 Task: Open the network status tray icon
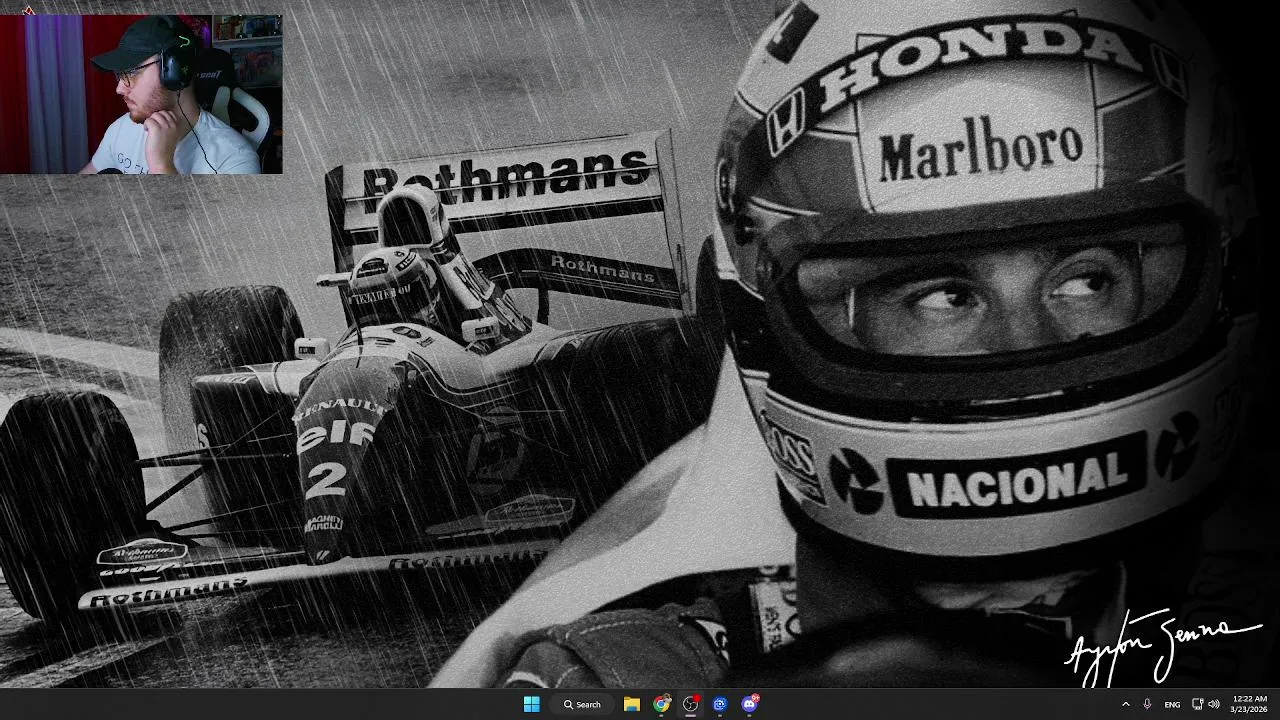1198,704
